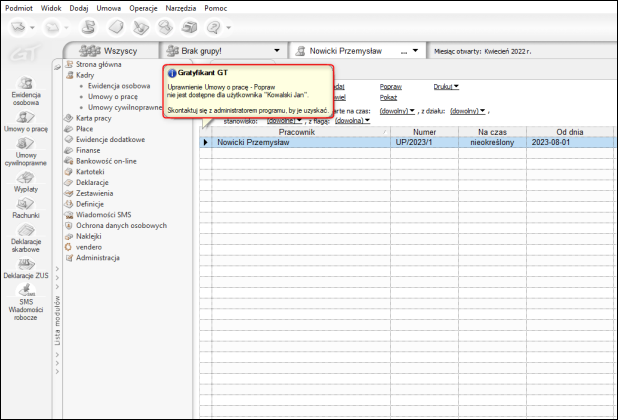Open the z działu (dowolny) filter dropdown
Viewport: 618px width, 420px height.
(467, 111)
